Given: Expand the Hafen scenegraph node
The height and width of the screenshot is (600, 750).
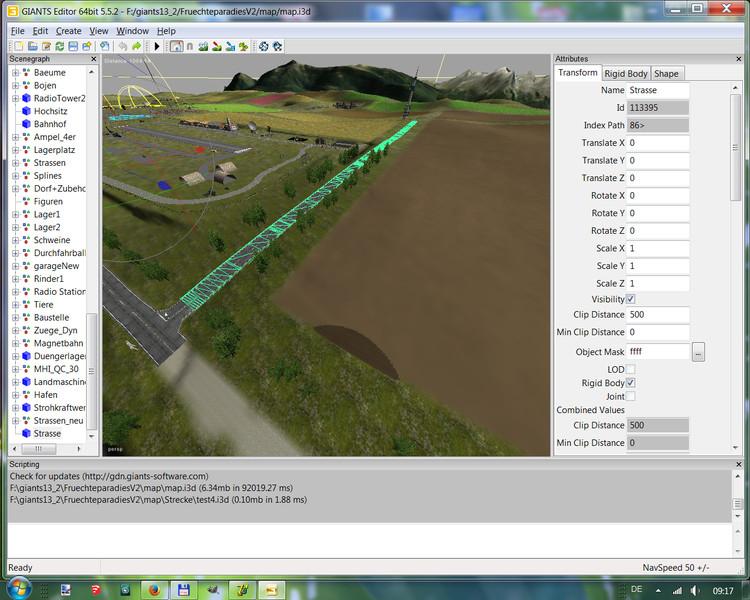Looking at the screenshot, I should 15,395.
